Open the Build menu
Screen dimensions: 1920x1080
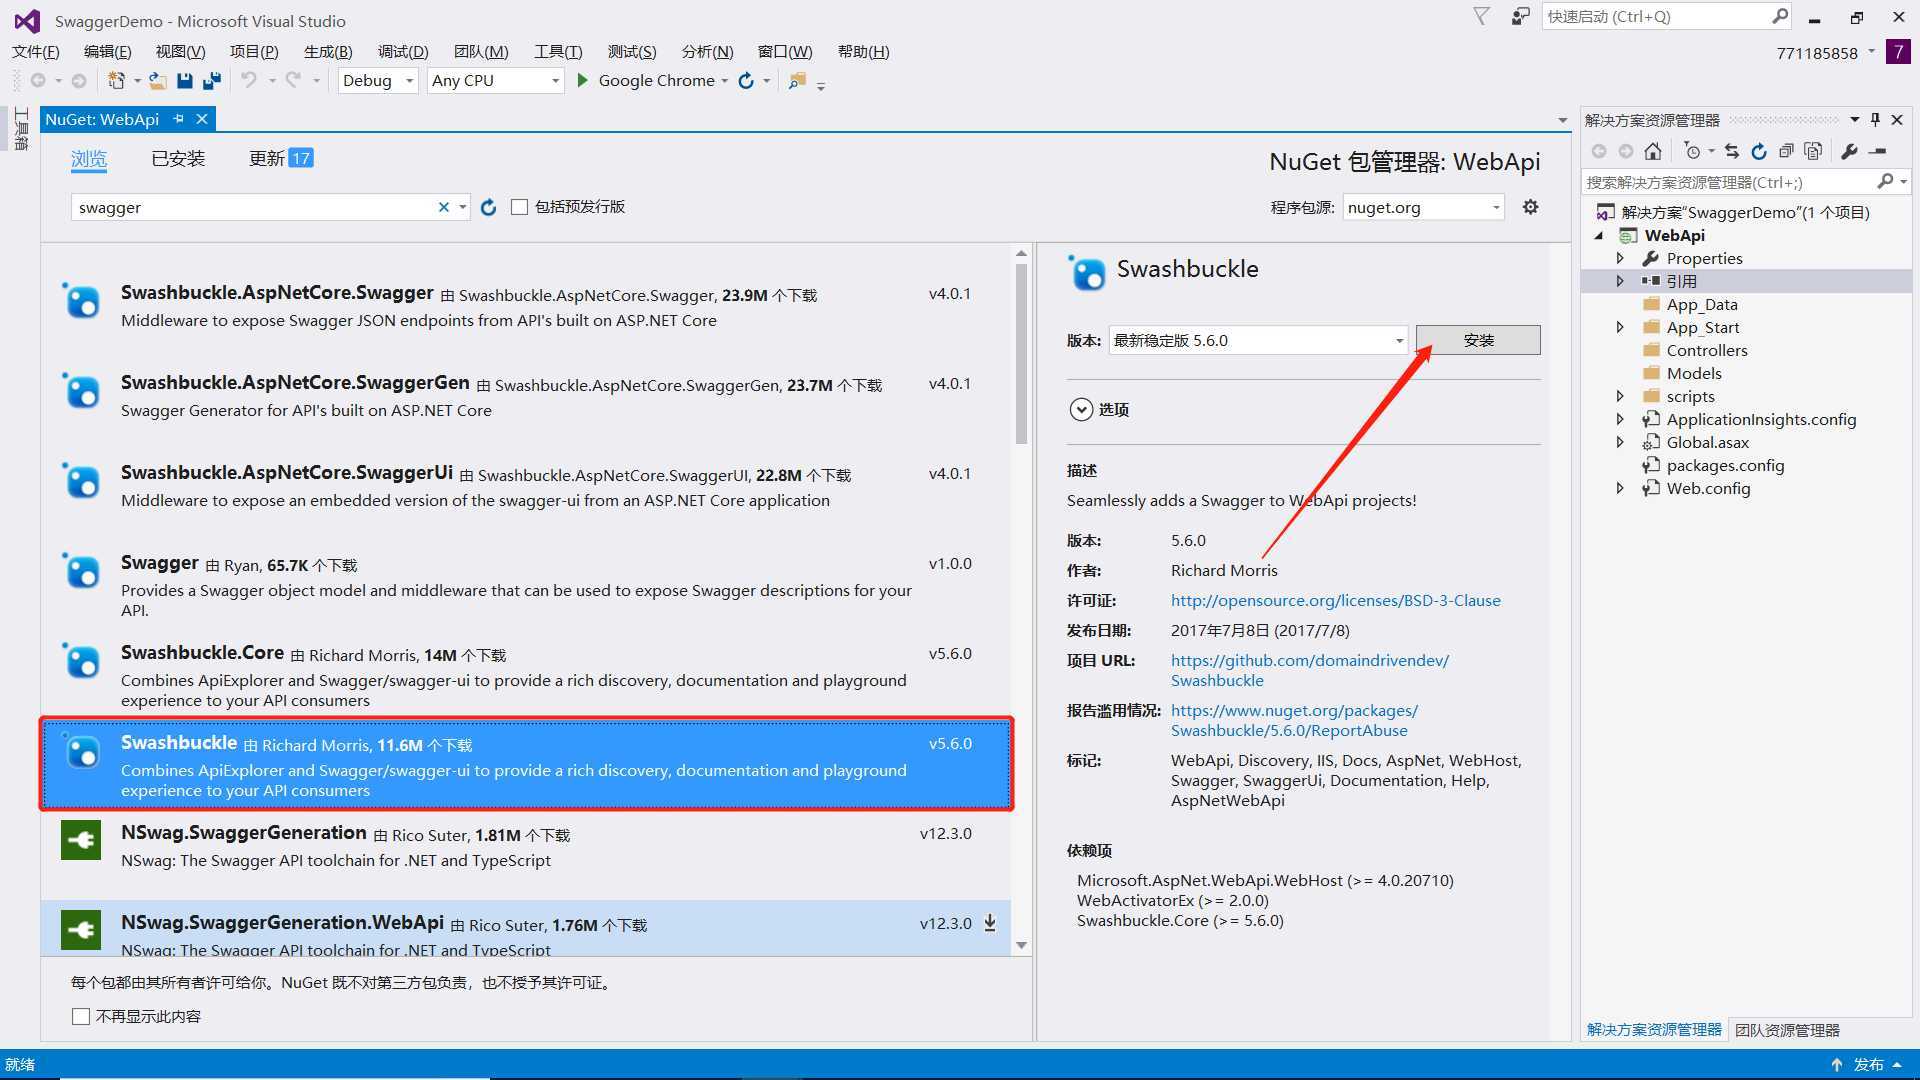328,51
